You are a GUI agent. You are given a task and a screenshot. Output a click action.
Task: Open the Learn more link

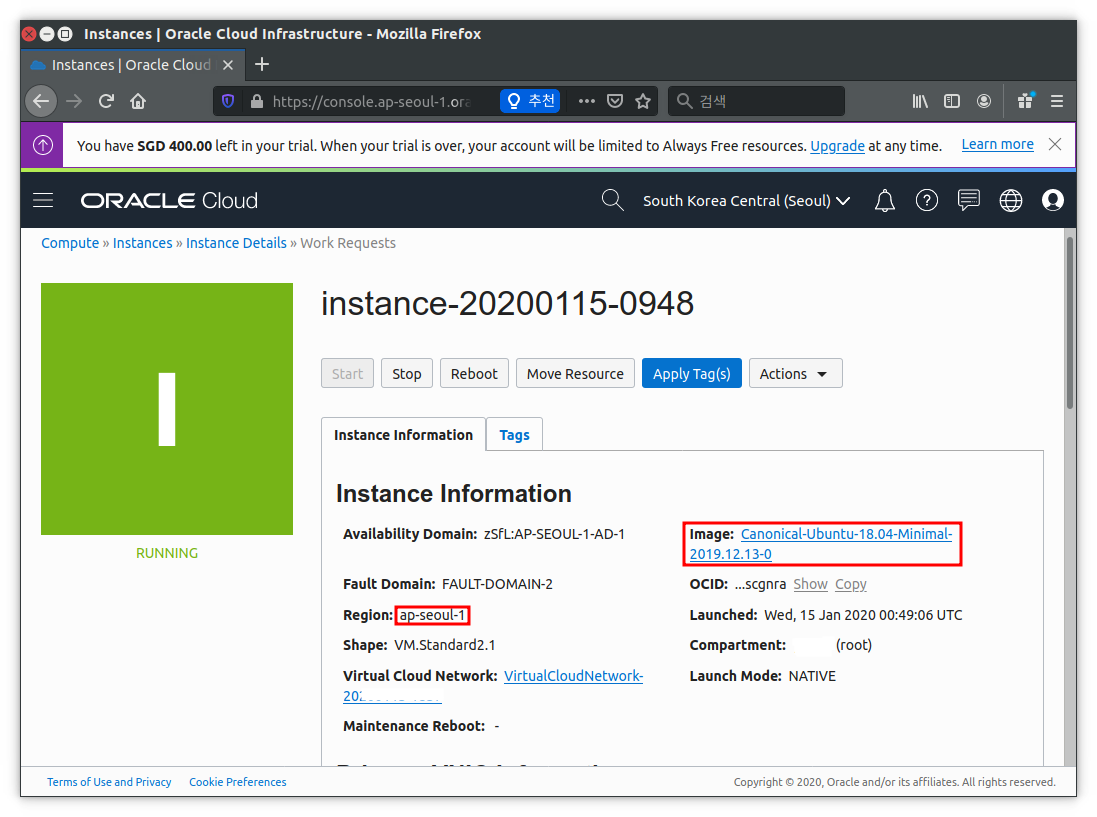(x=997, y=144)
